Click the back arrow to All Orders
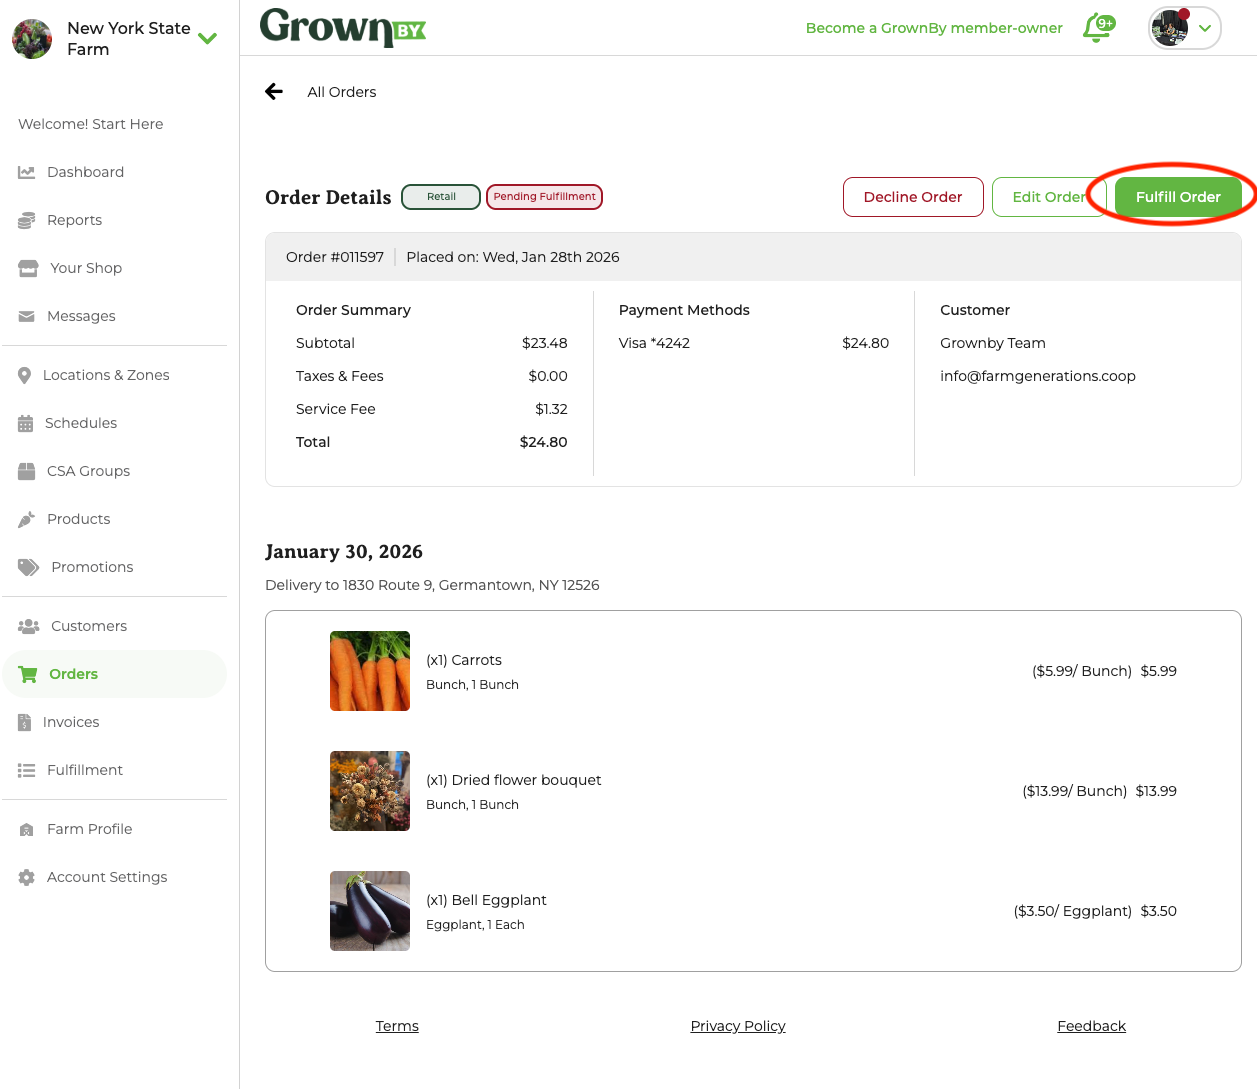1257x1089 pixels. click(274, 92)
